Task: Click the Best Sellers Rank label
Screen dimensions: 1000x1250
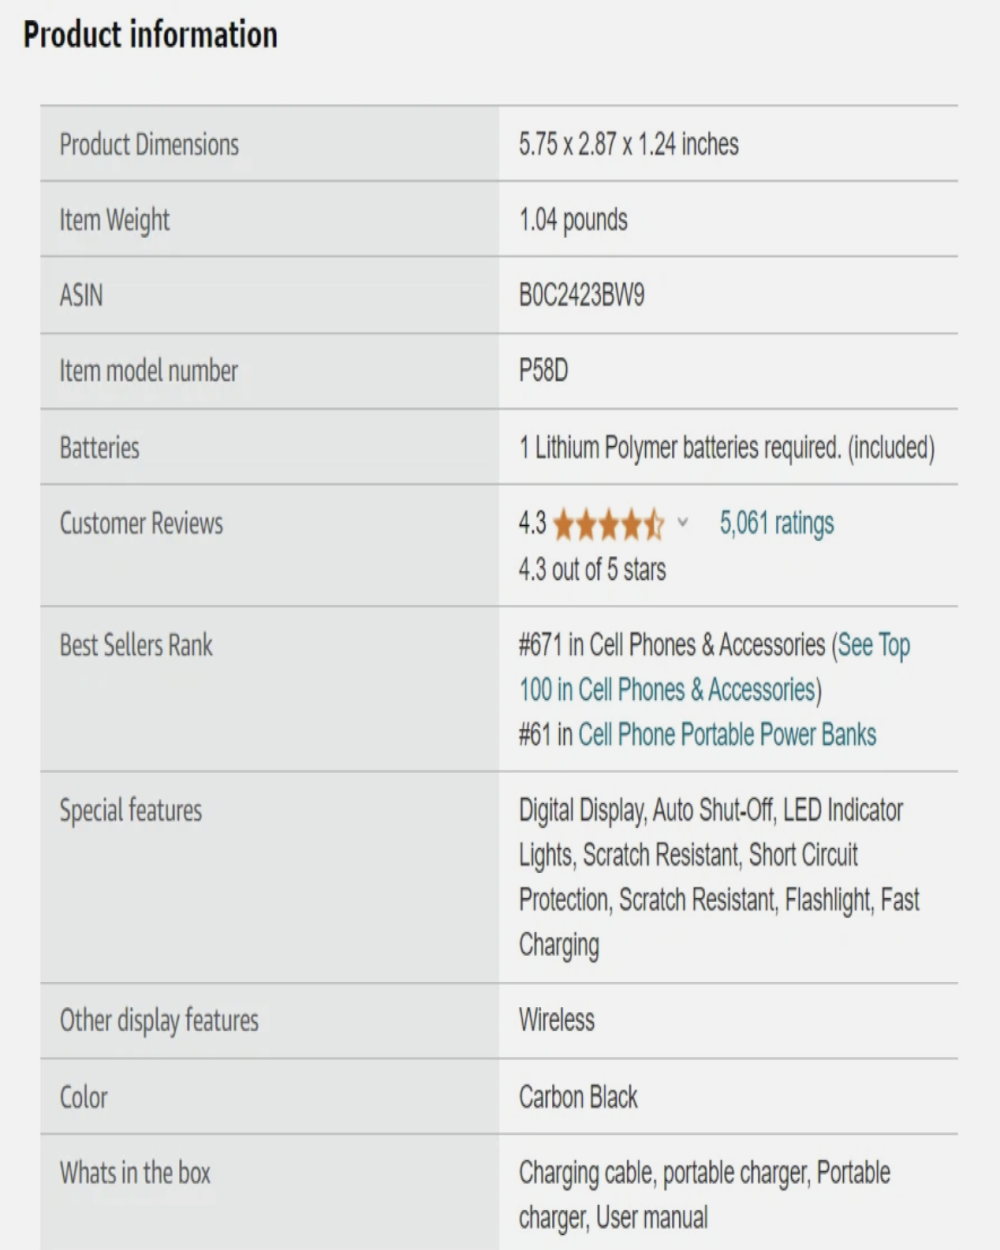Action: coord(136,646)
